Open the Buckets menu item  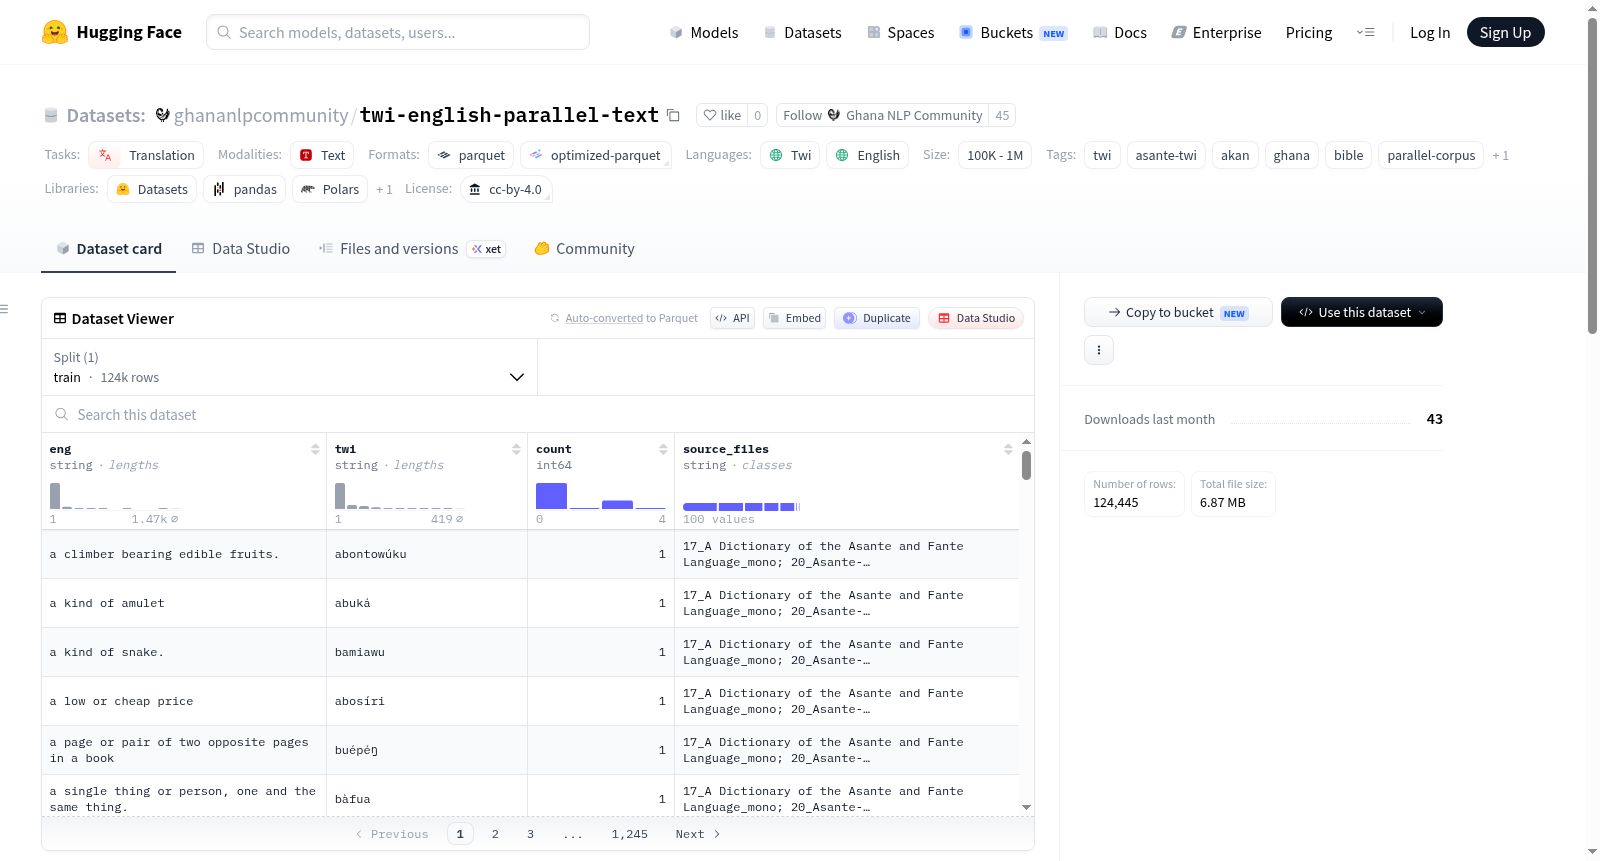1013,32
